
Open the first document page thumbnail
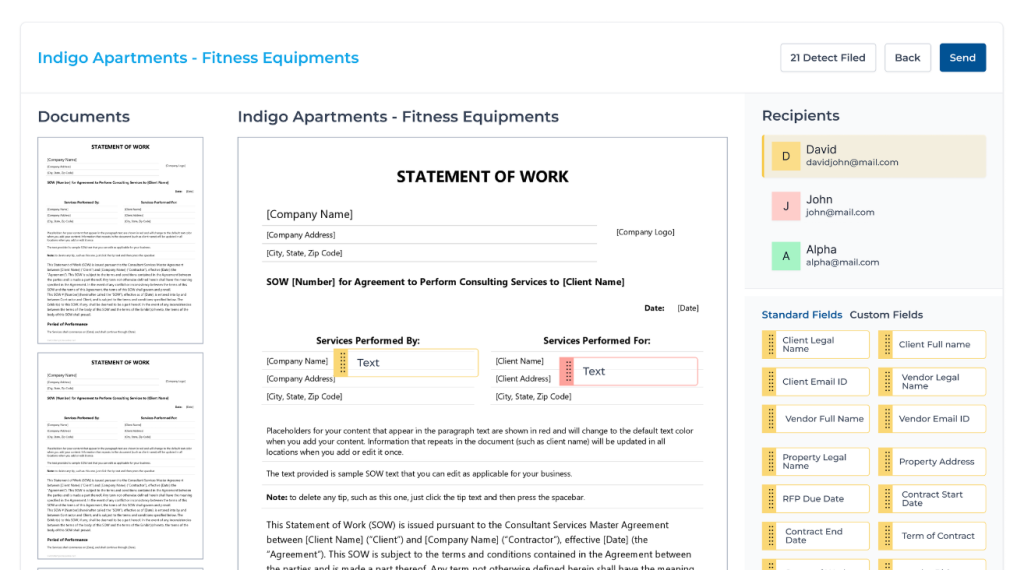click(x=120, y=240)
